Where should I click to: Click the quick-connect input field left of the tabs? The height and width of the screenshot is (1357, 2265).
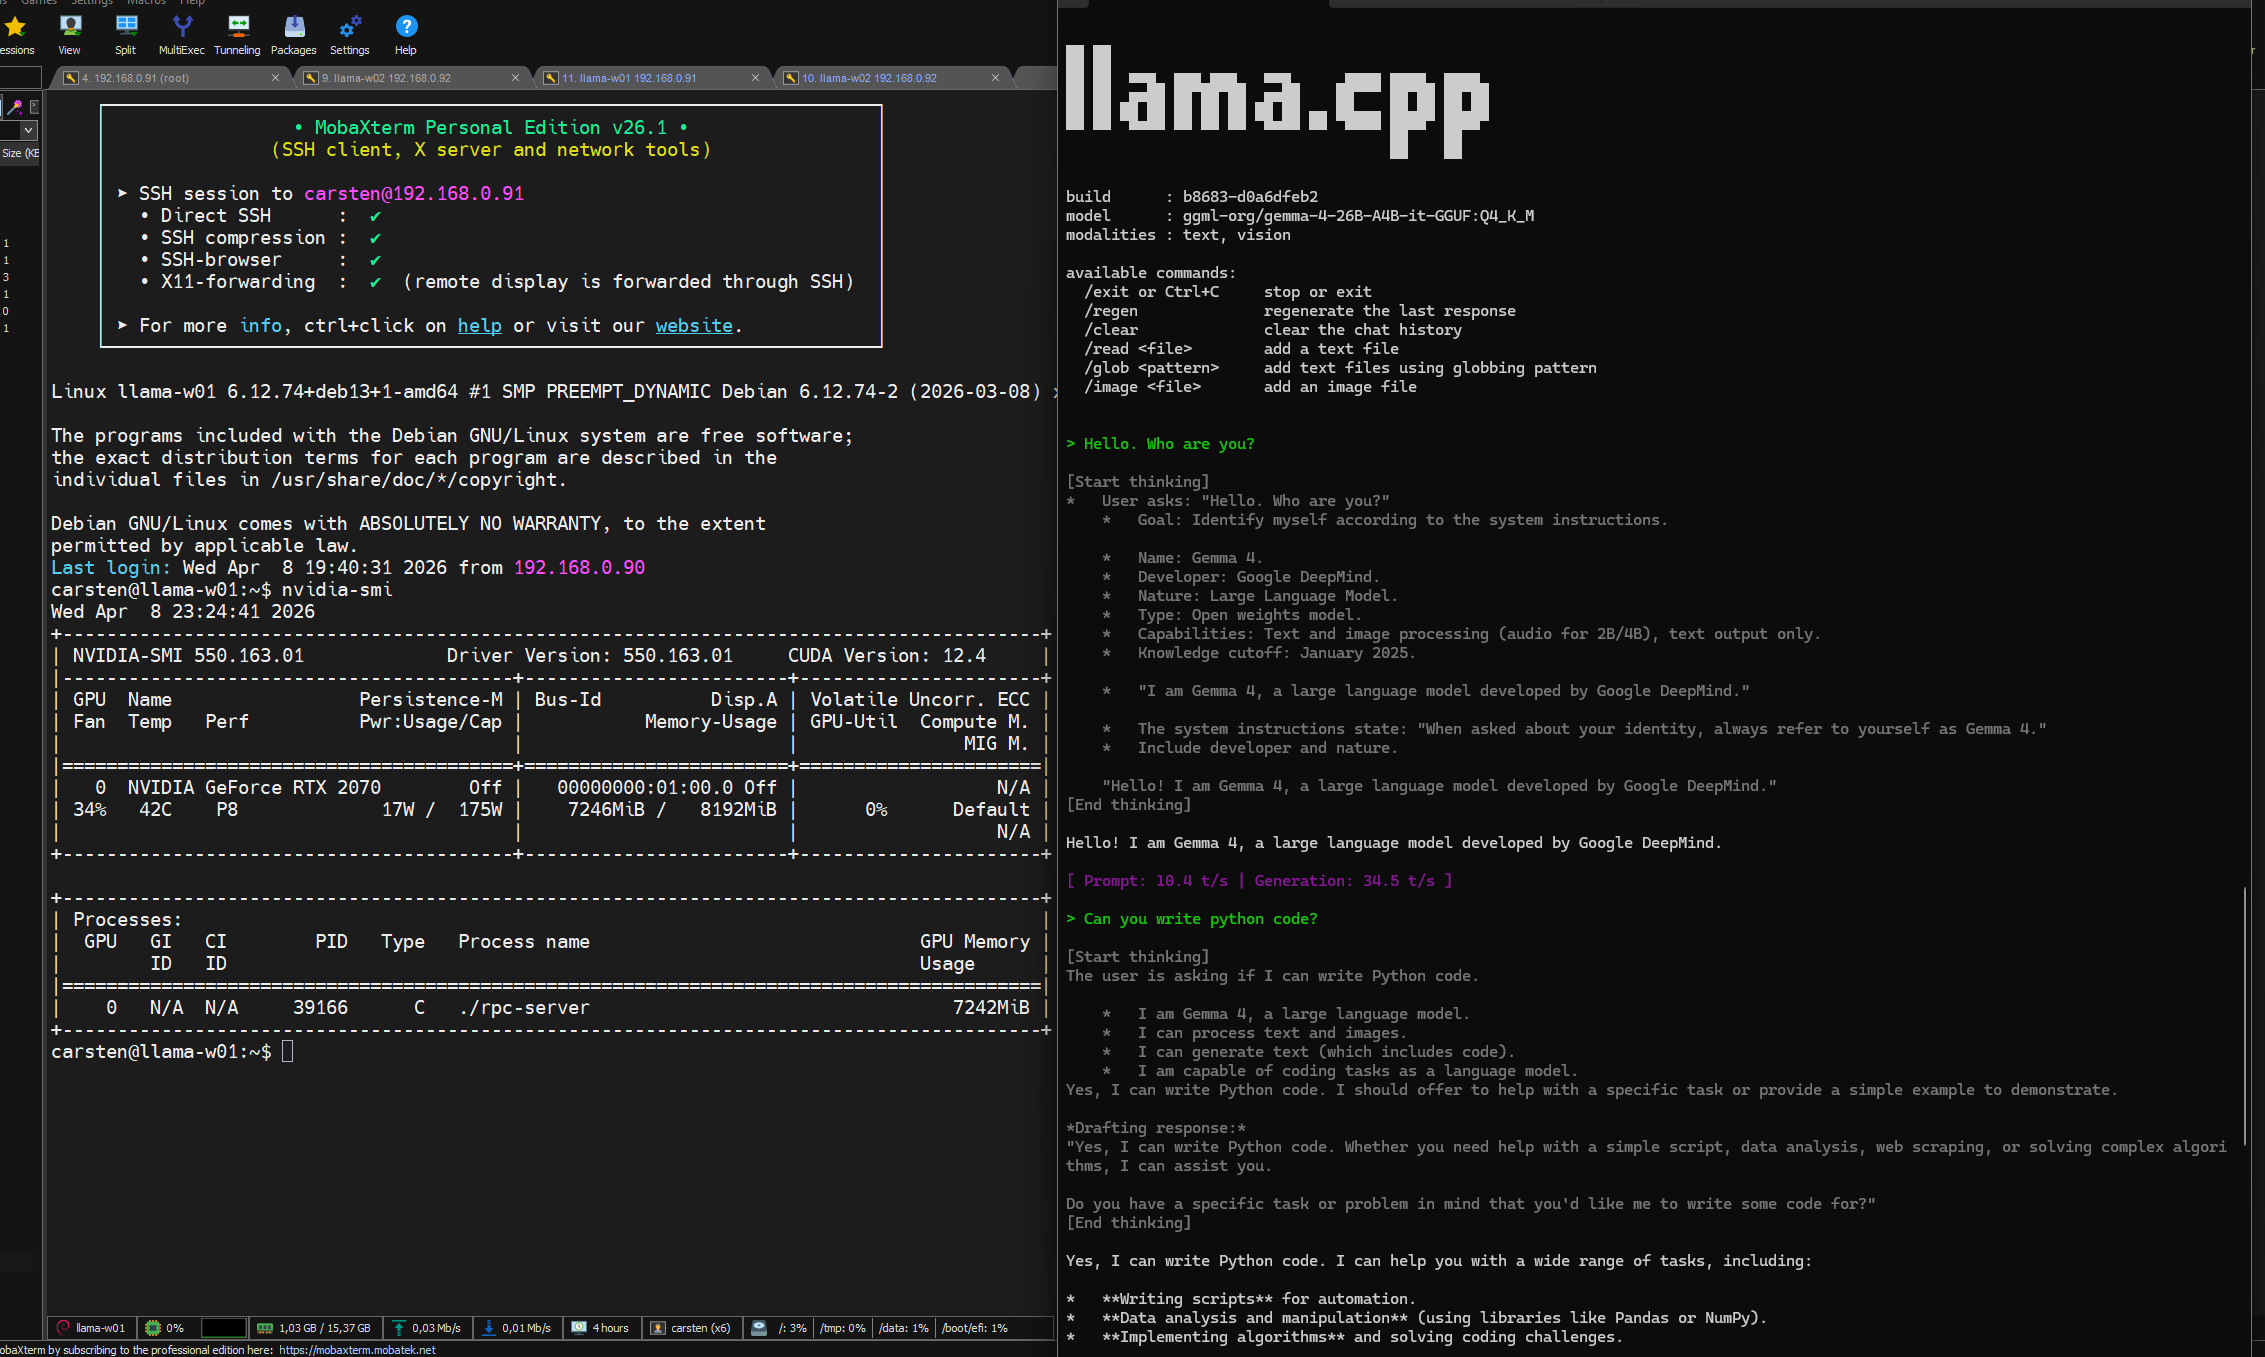[x=20, y=78]
